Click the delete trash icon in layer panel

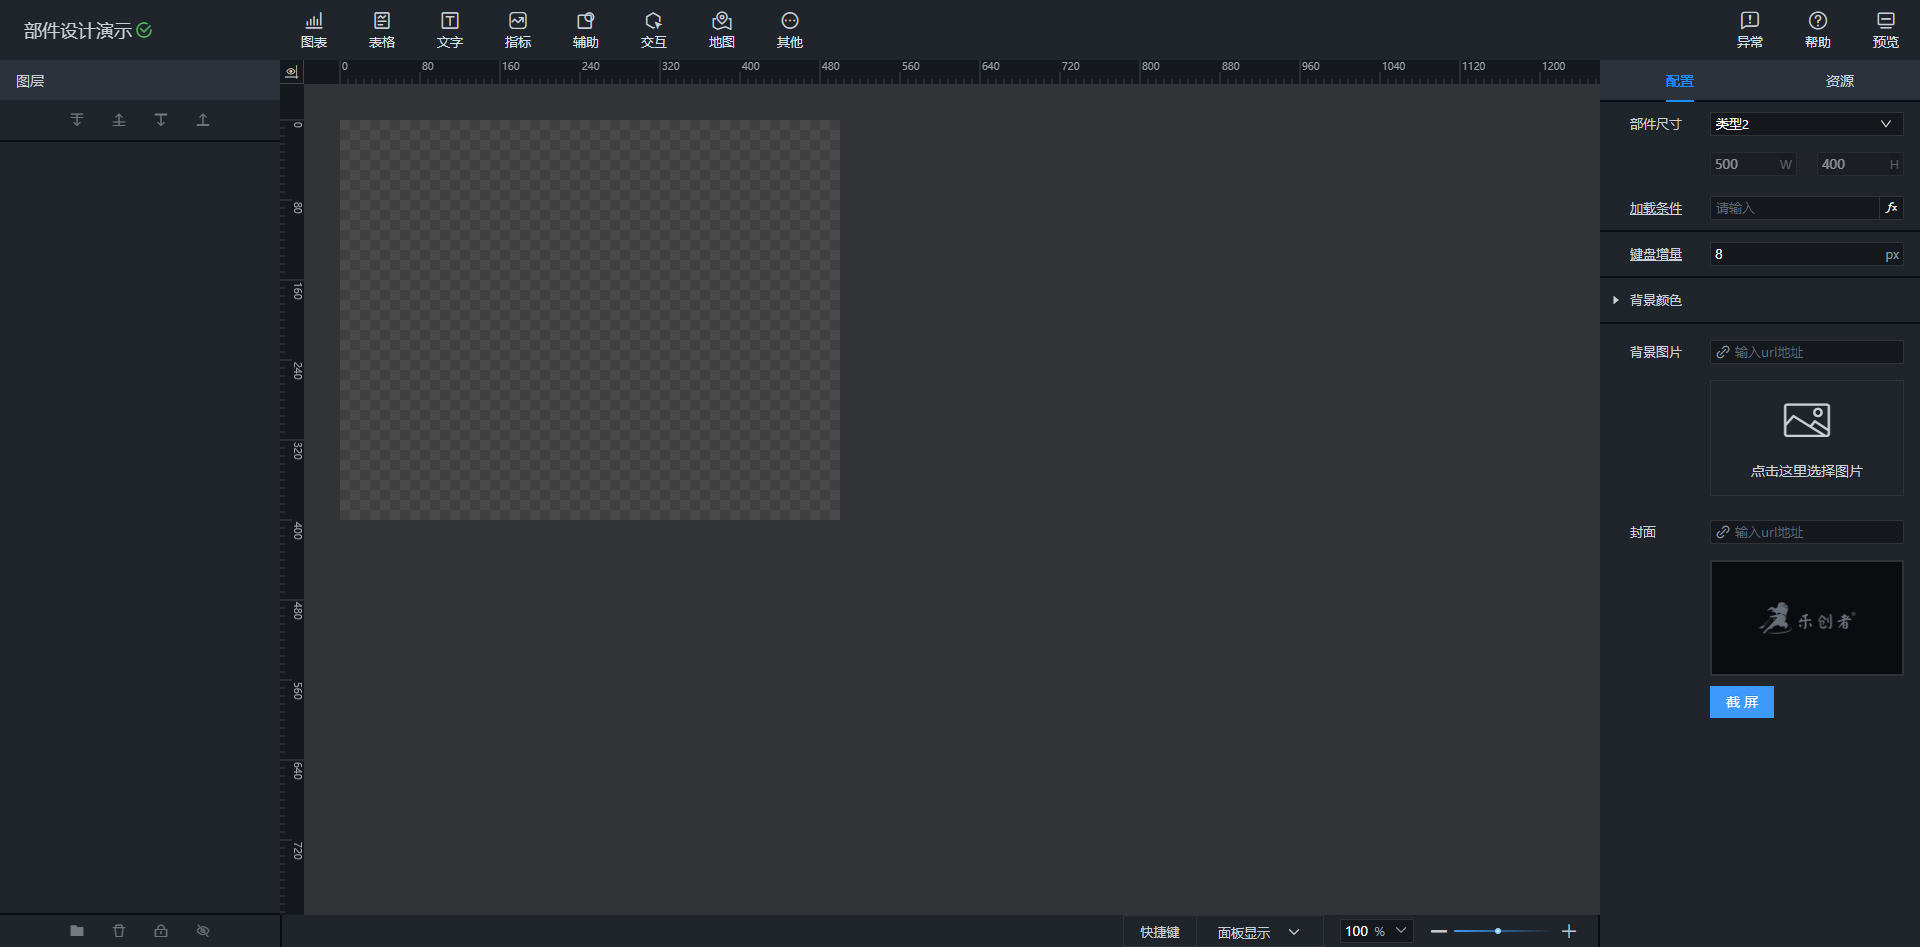[x=119, y=930]
